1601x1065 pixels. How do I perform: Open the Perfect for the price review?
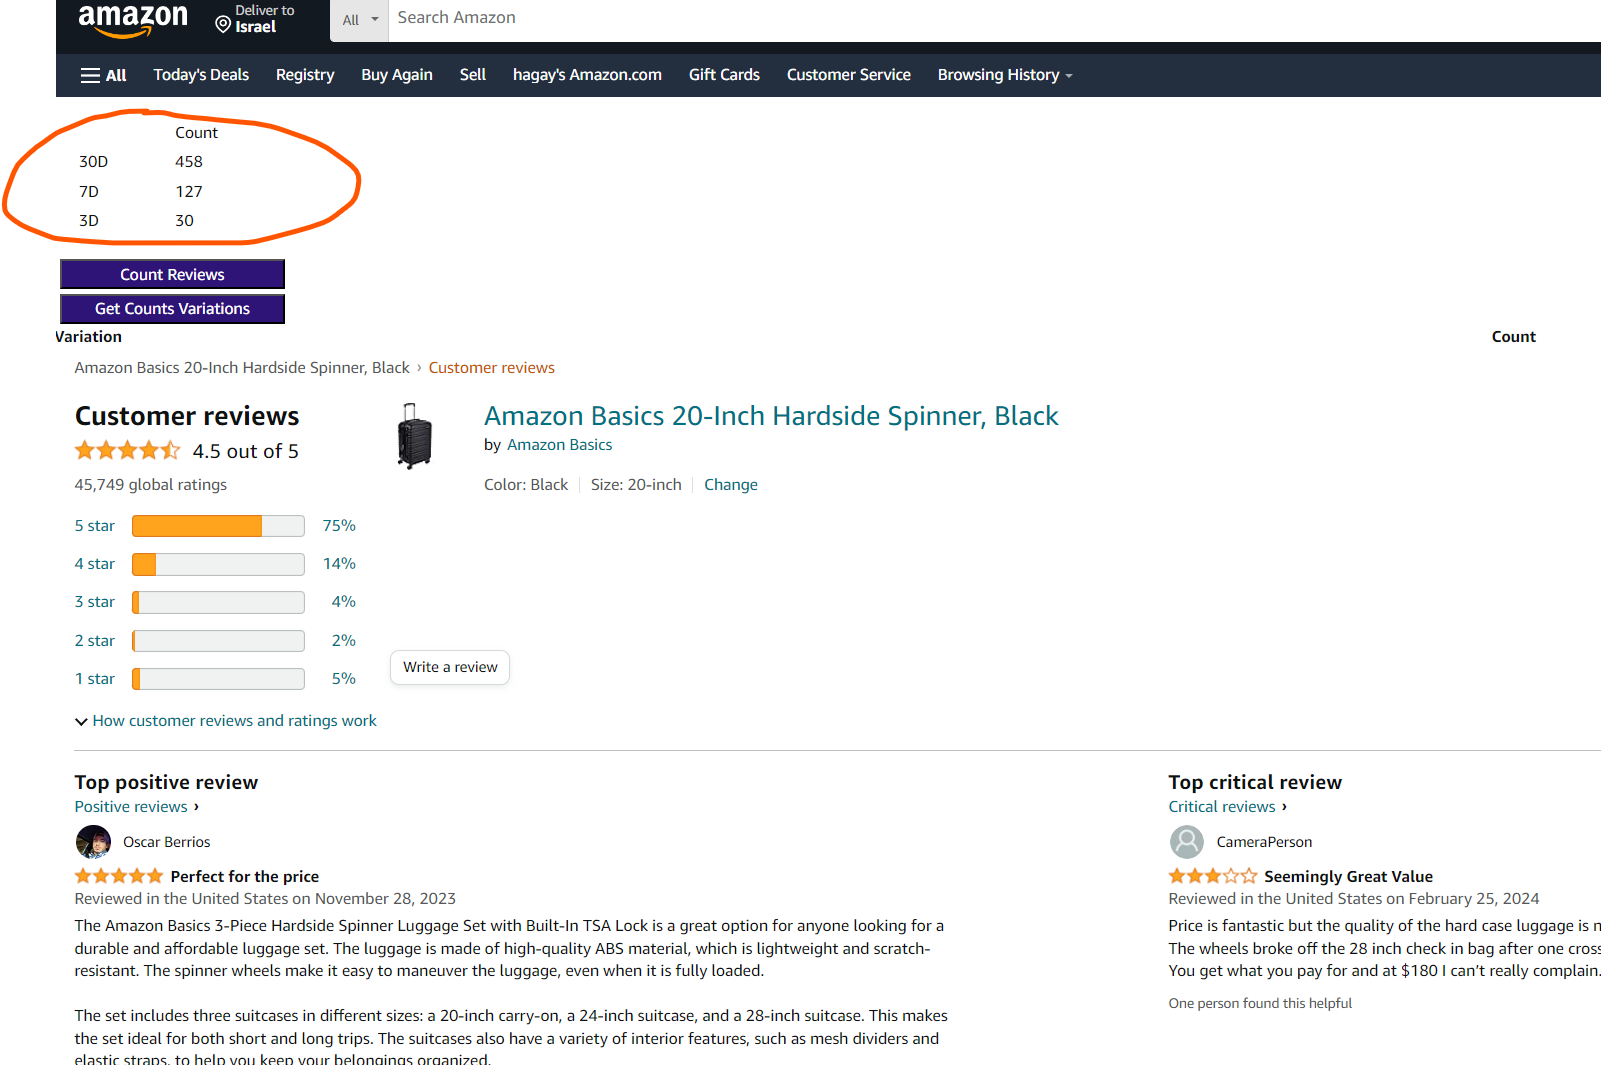tap(245, 877)
